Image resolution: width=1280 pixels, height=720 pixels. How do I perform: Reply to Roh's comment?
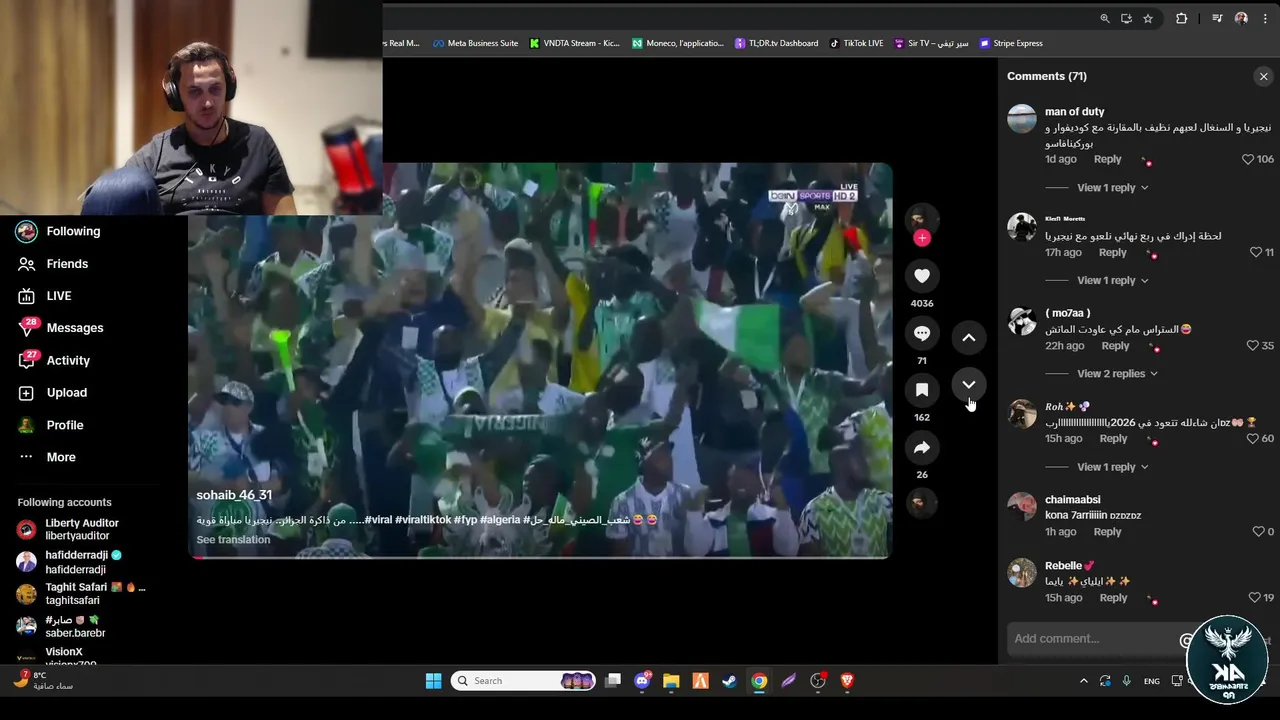point(1113,439)
